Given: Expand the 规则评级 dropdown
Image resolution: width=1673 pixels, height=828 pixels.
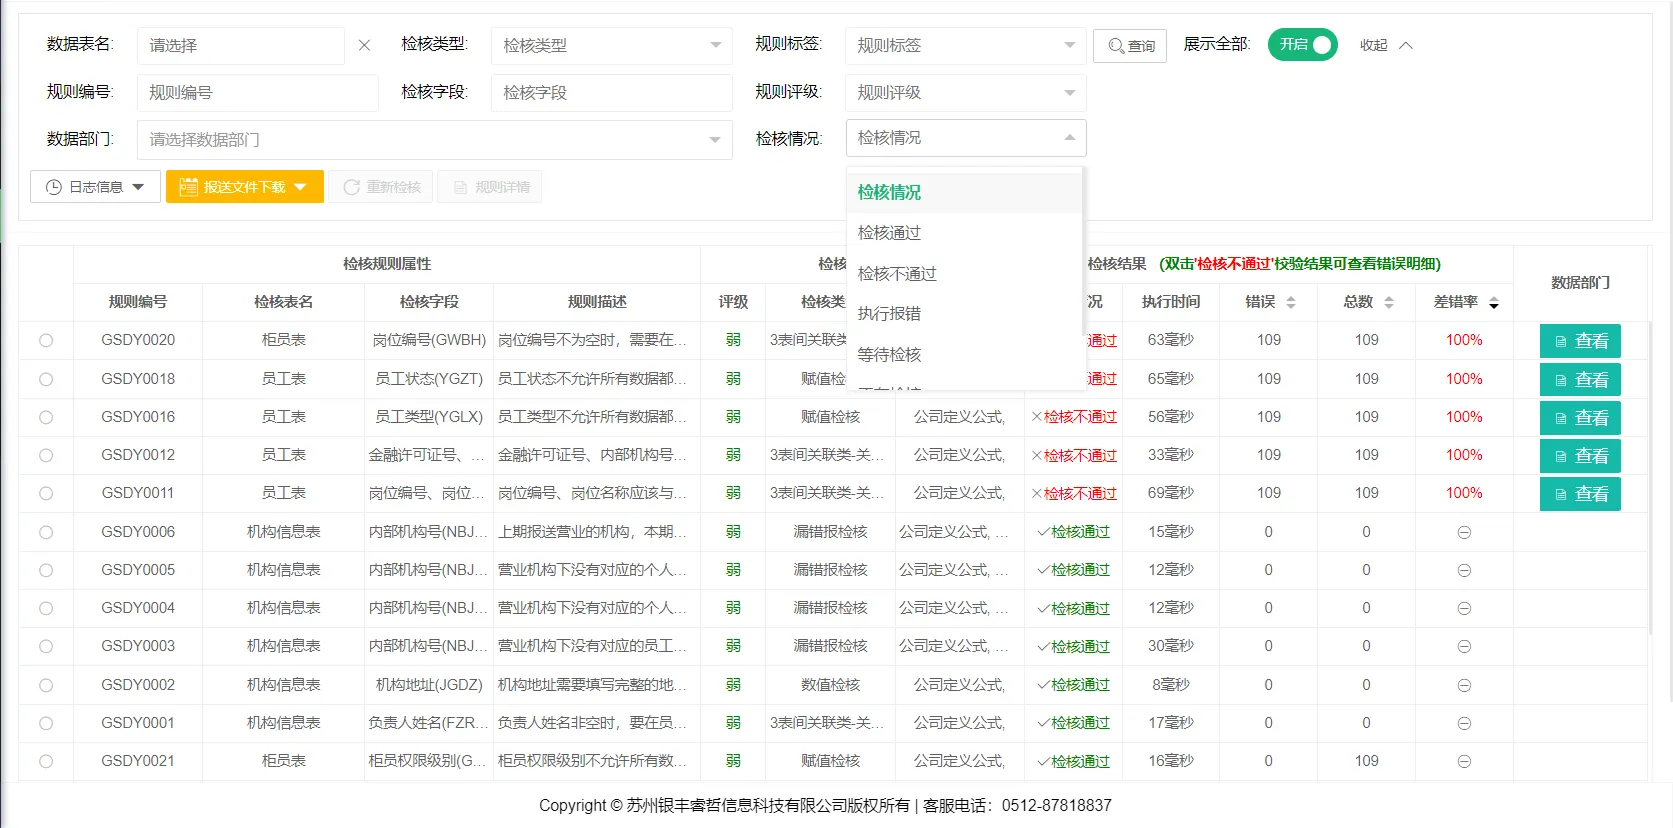Looking at the screenshot, I should pos(965,92).
